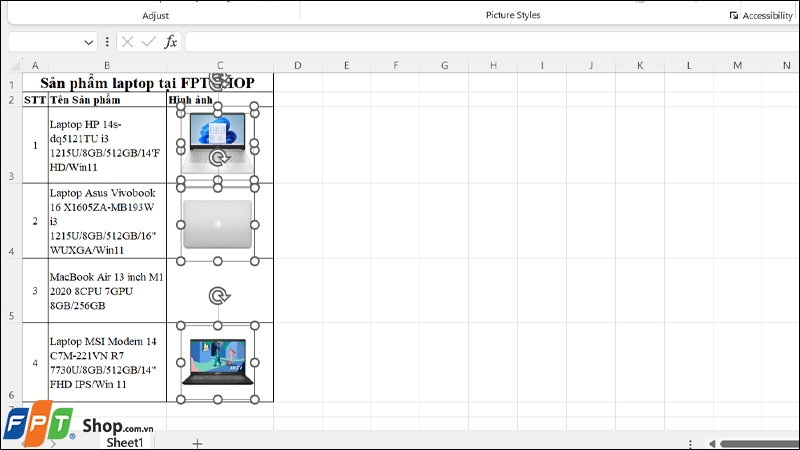Select column K header
The image size is (800, 450).
pos(640,65)
